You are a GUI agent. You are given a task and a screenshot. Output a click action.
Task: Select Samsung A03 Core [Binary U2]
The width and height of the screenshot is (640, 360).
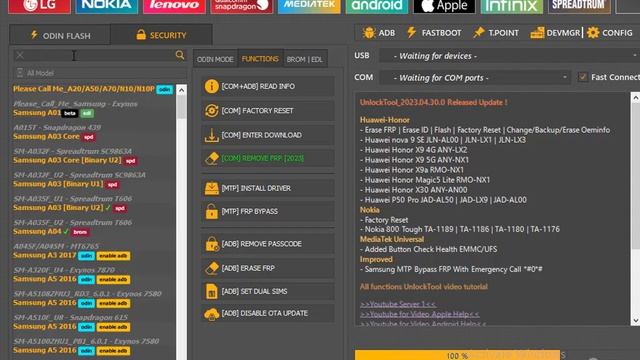coord(75,160)
